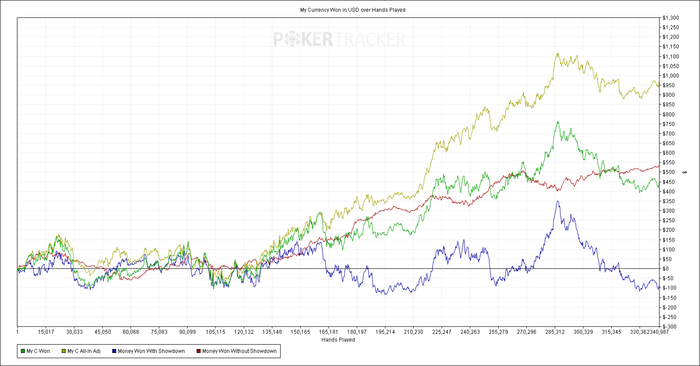This screenshot has height=366, width=700.
Task: Click the x-axis tick label '270,296'
Action: (x=527, y=332)
